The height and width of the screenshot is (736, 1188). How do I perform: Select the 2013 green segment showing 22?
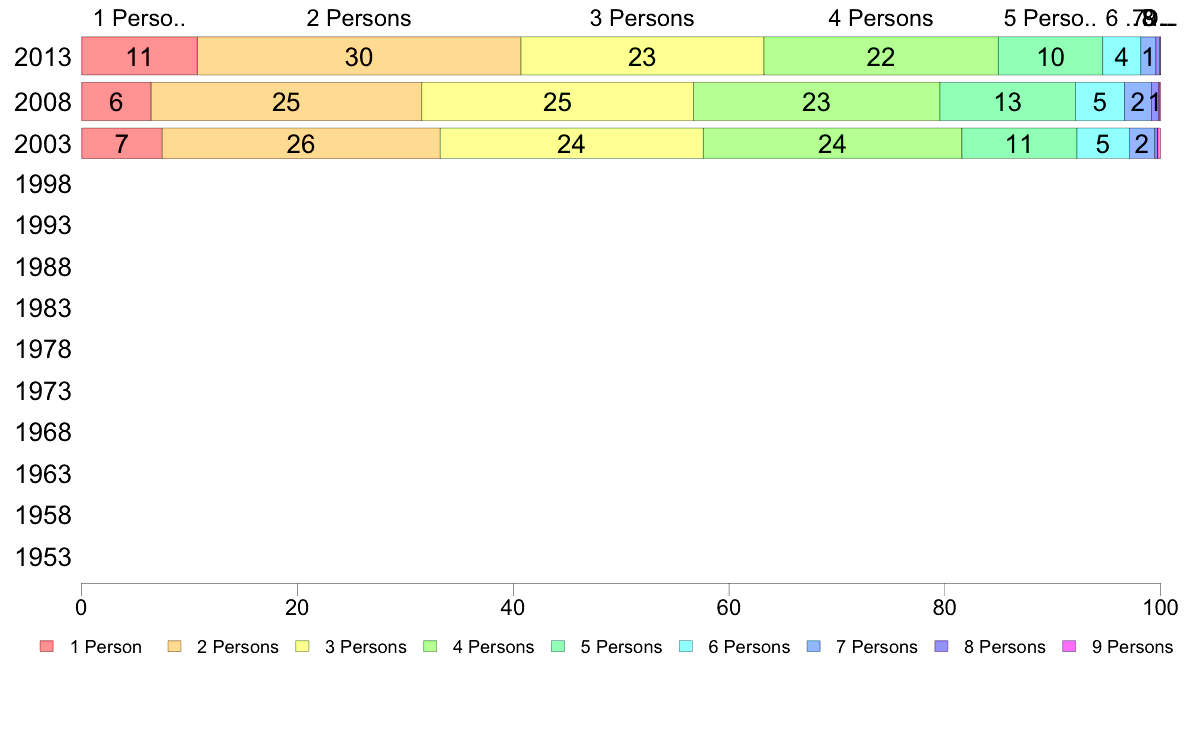(881, 56)
